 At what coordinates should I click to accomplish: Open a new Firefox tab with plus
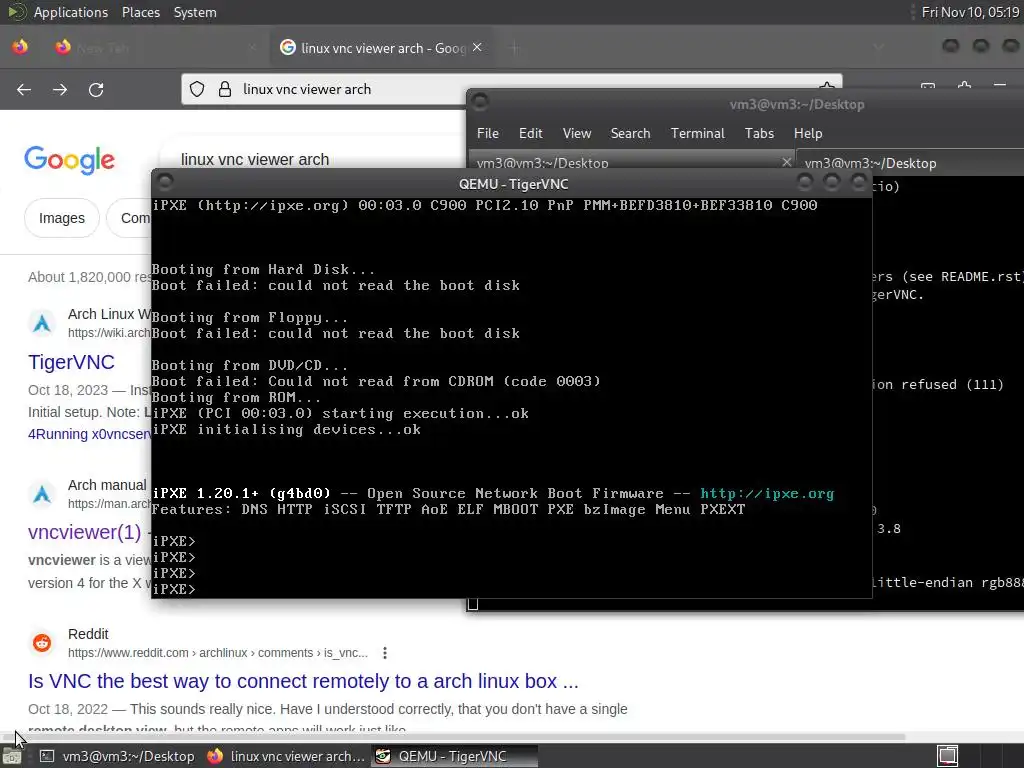coord(515,48)
